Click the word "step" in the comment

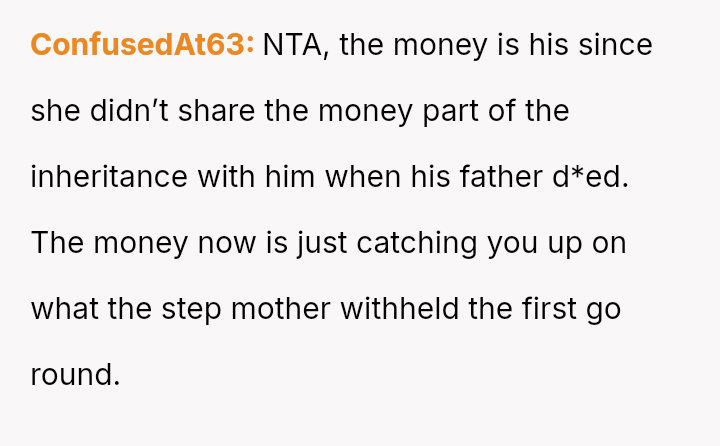190,309
